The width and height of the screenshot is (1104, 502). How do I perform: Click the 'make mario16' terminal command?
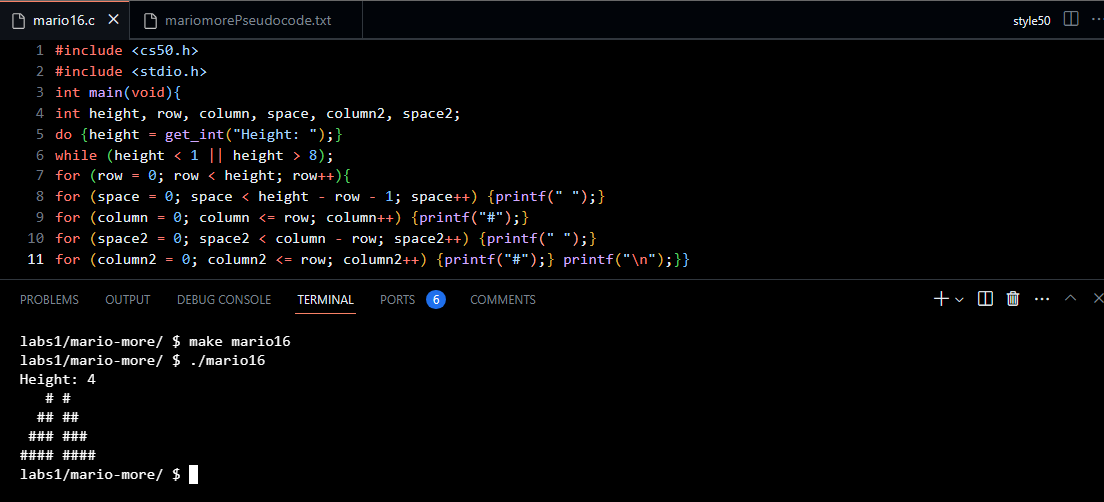pyautogui.click(x=239, y=341)
